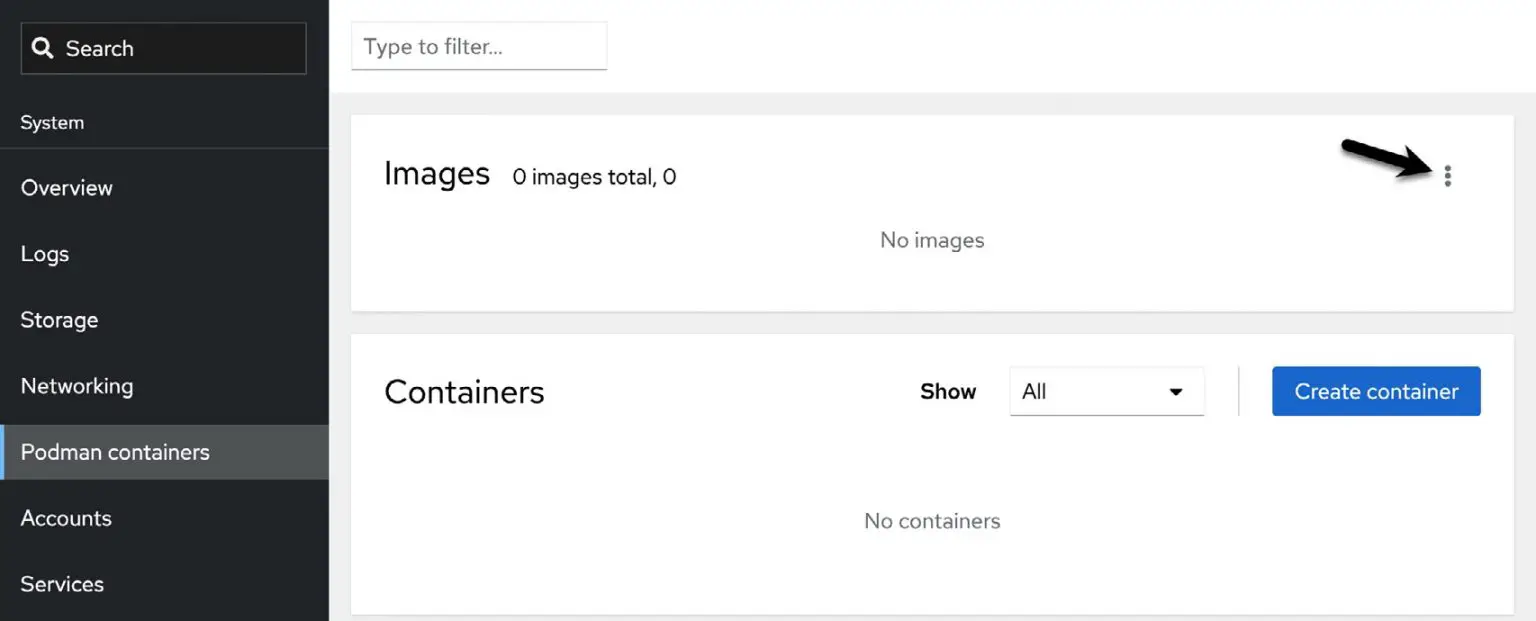Screen dimensions: 1536x621
Task: Click the Create container button
Action: click(x=1376, y=391)
